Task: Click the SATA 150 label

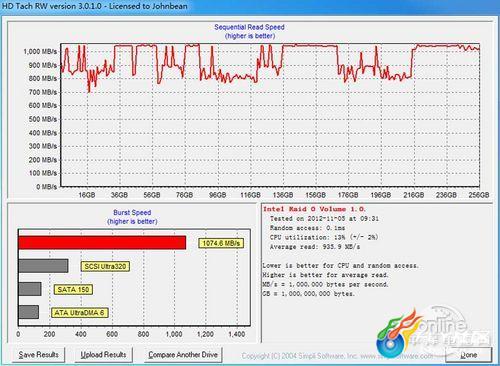Action: 73,289
